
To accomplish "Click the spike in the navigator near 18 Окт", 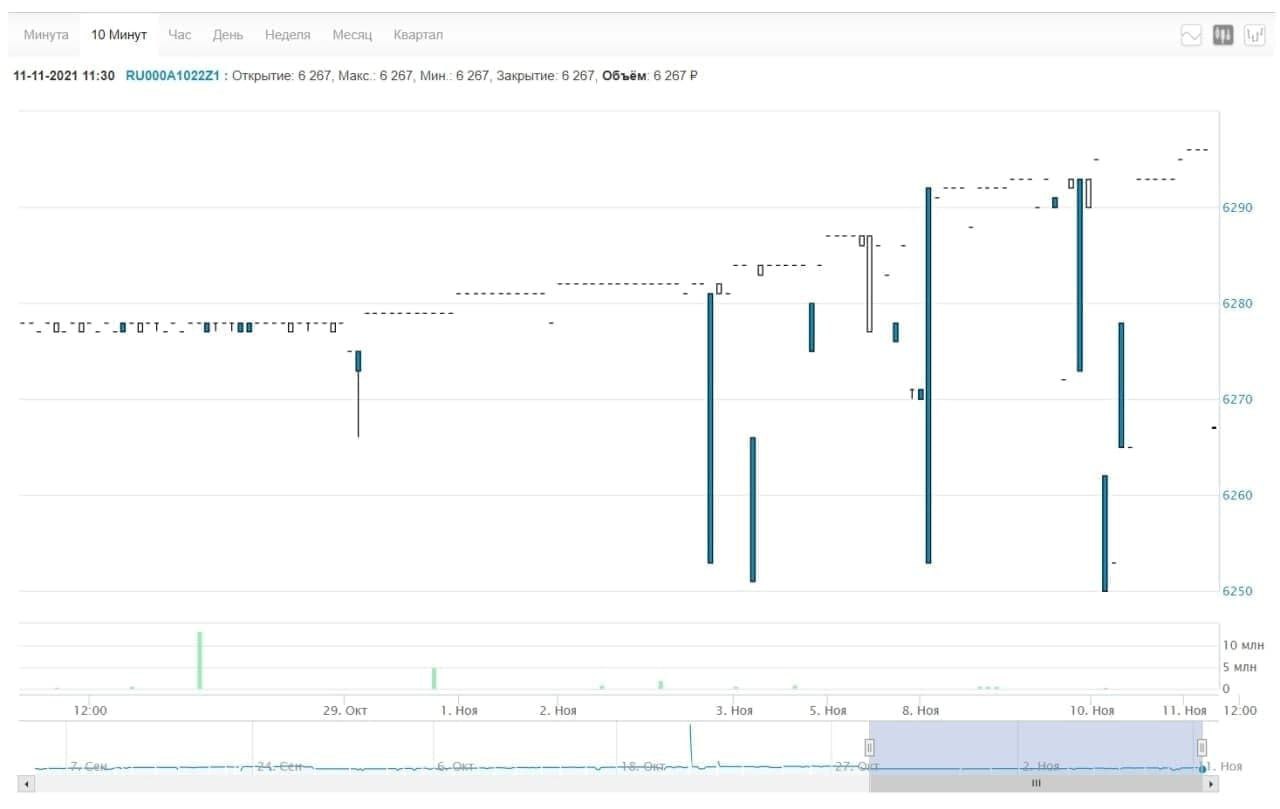I will point(690,745).
